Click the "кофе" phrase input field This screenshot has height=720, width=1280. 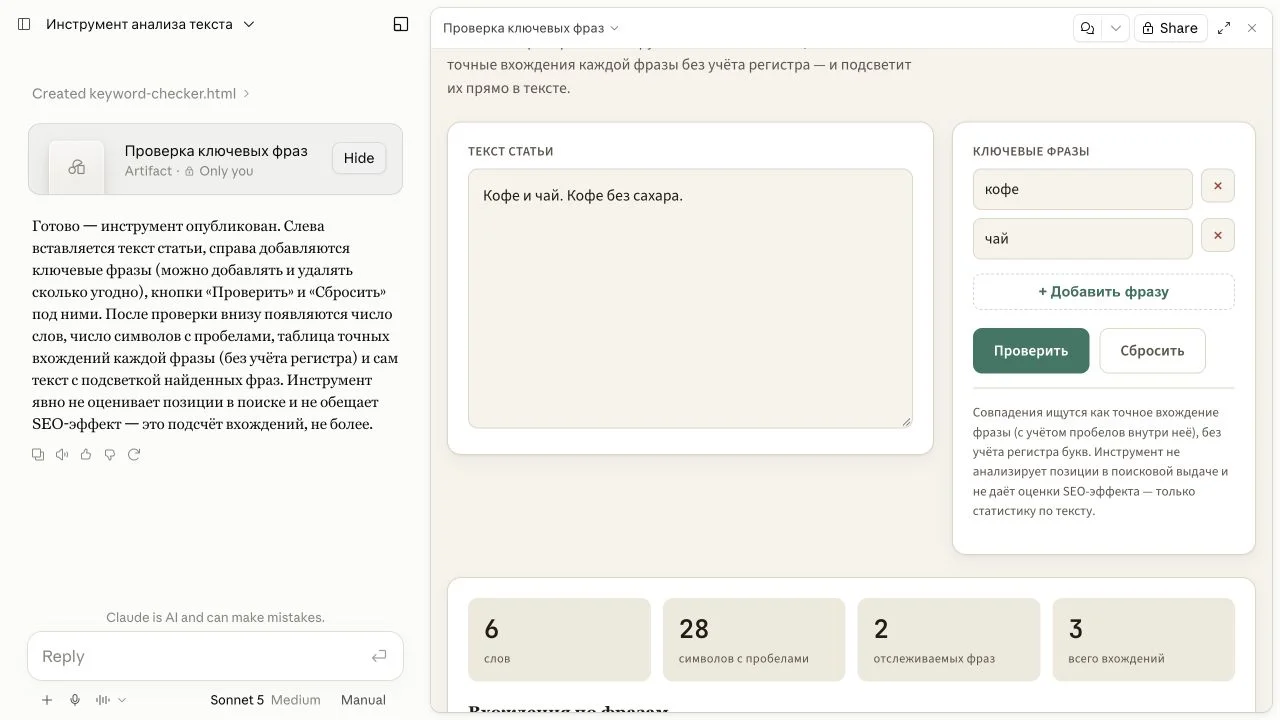pos(1083,189)
